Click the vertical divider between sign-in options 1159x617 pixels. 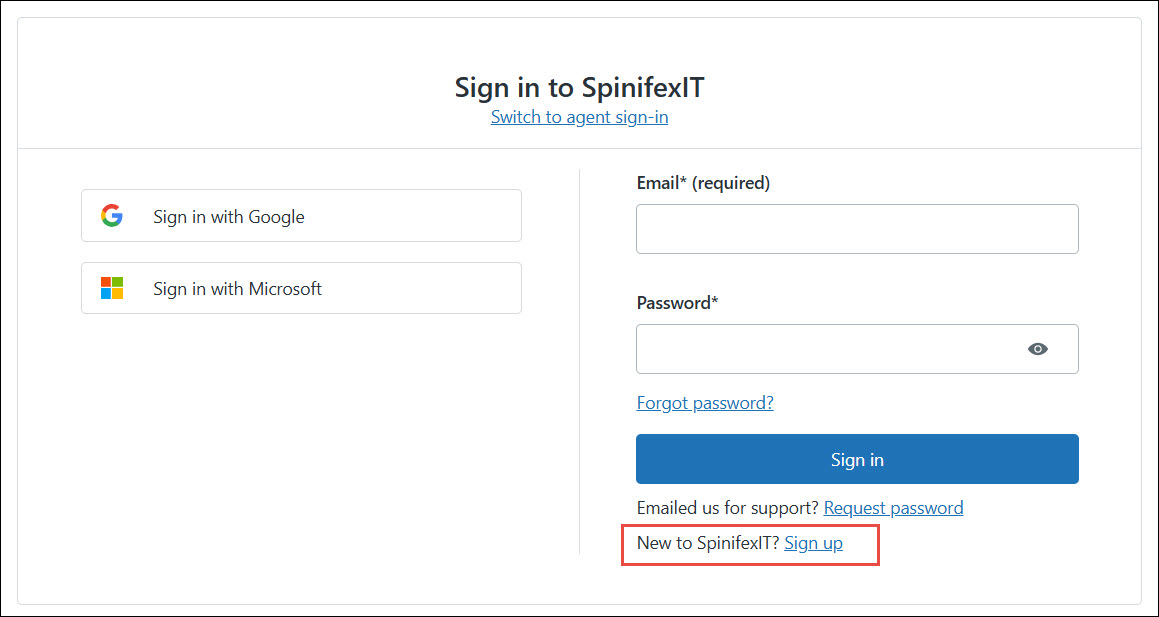580,360
